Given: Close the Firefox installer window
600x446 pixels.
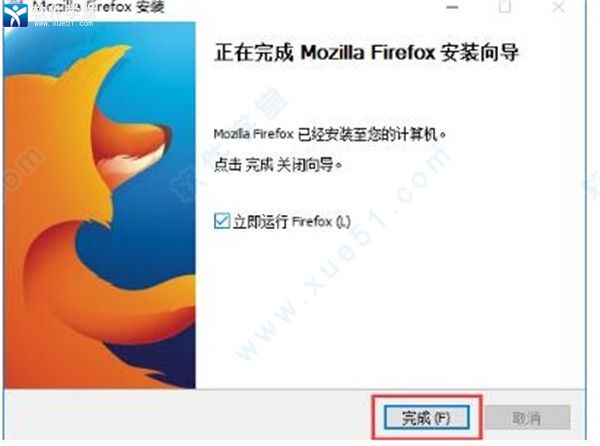Looking at the screenshot, I should point(559,7).
